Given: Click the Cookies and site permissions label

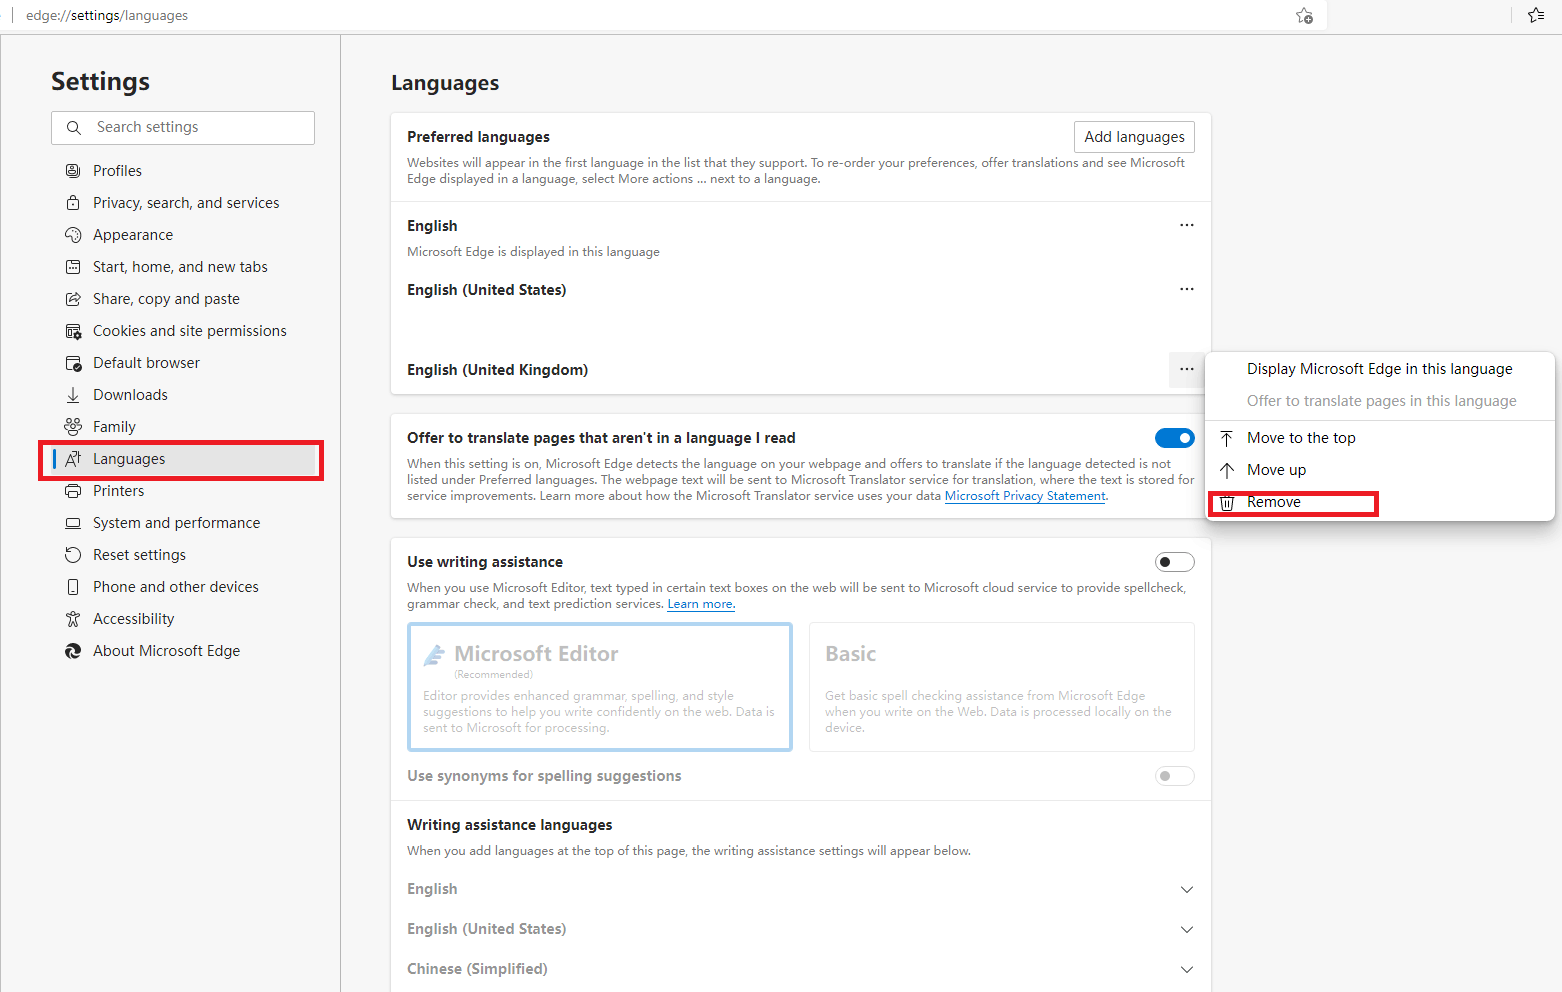Looking at the screenshot, I should [190, 331].
